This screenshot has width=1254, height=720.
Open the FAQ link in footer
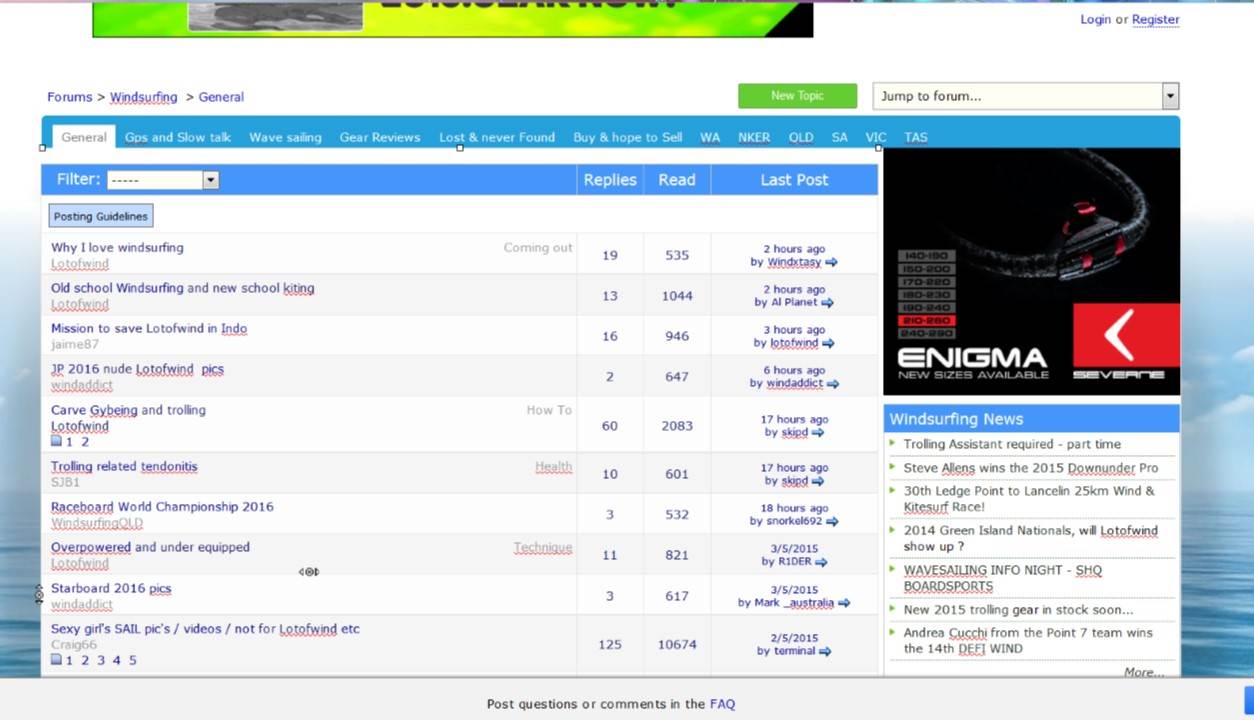(x=722, y=704)
